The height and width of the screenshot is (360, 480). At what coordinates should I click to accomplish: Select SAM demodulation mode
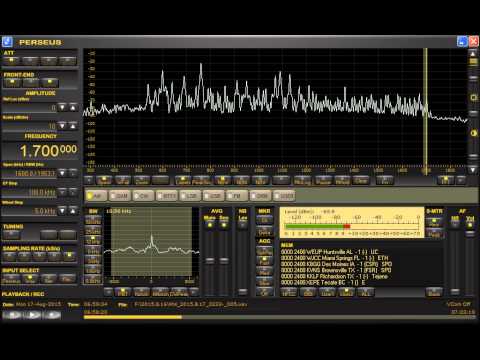[120, 196]
